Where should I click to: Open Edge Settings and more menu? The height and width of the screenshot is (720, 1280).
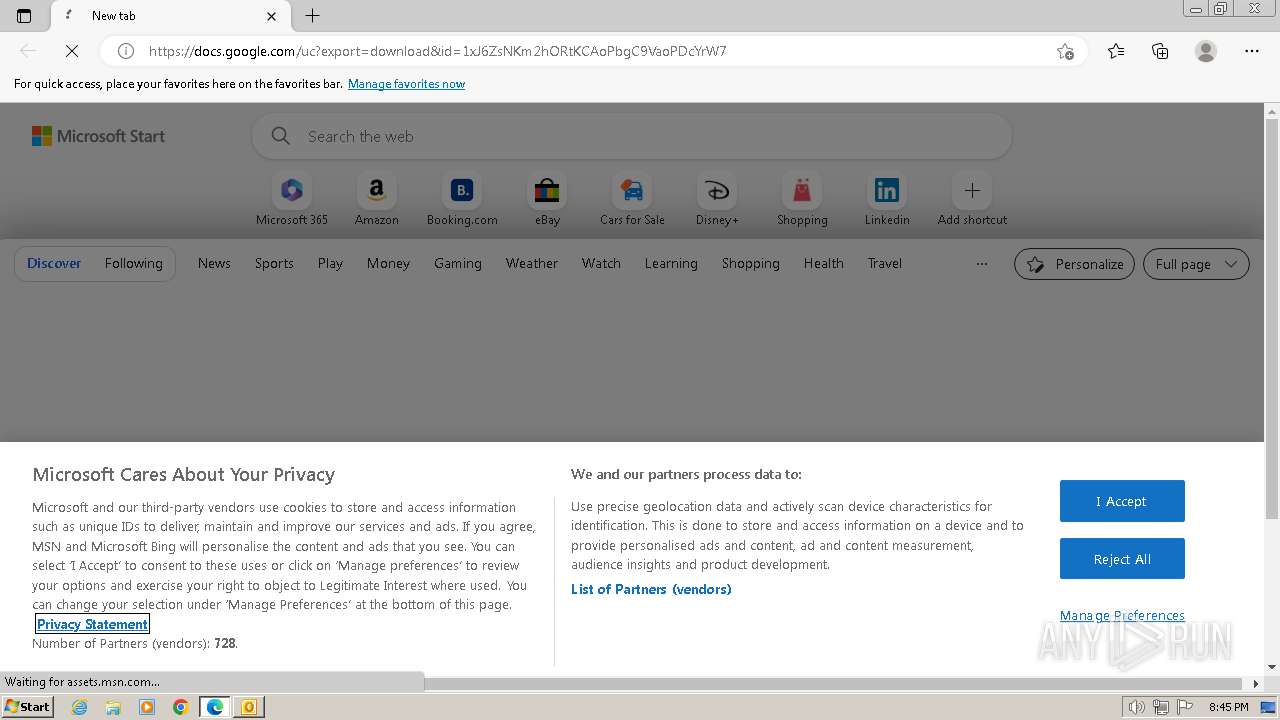coord(1252,51)
